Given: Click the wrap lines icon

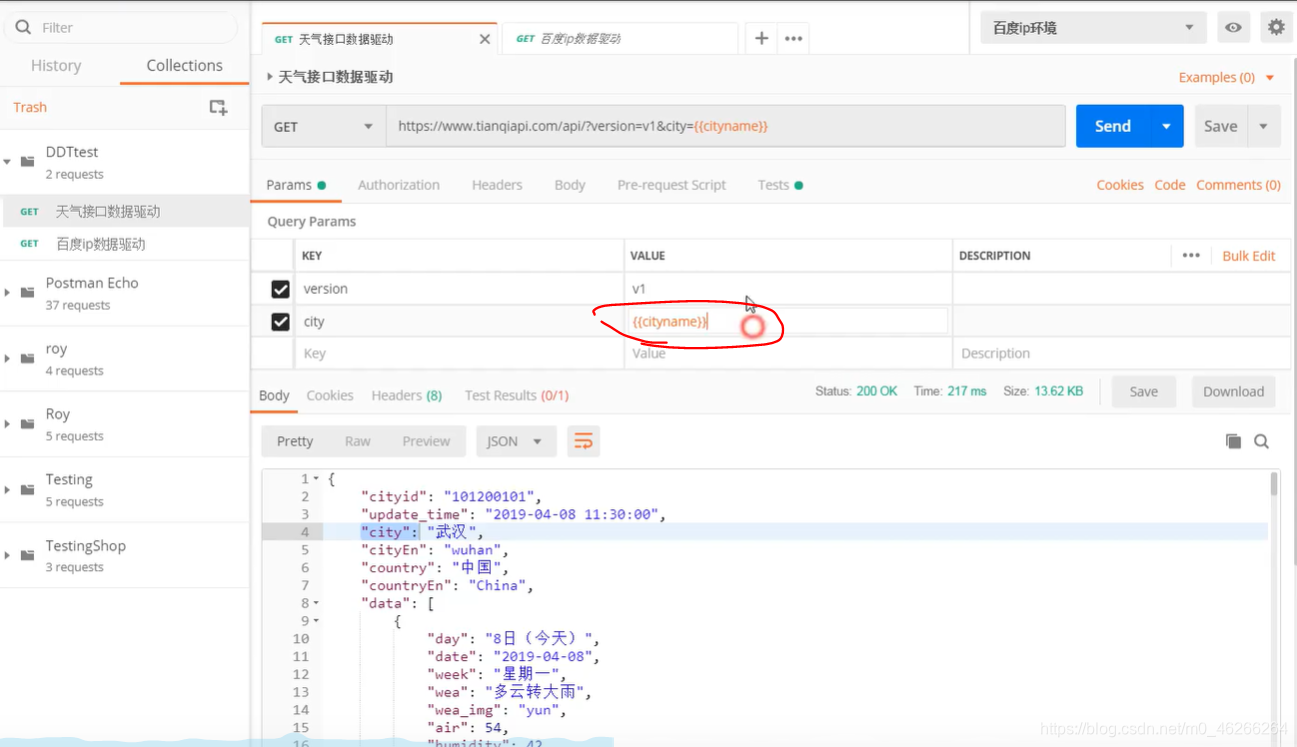Looking at the screenshot, I should tap(583, 441).
